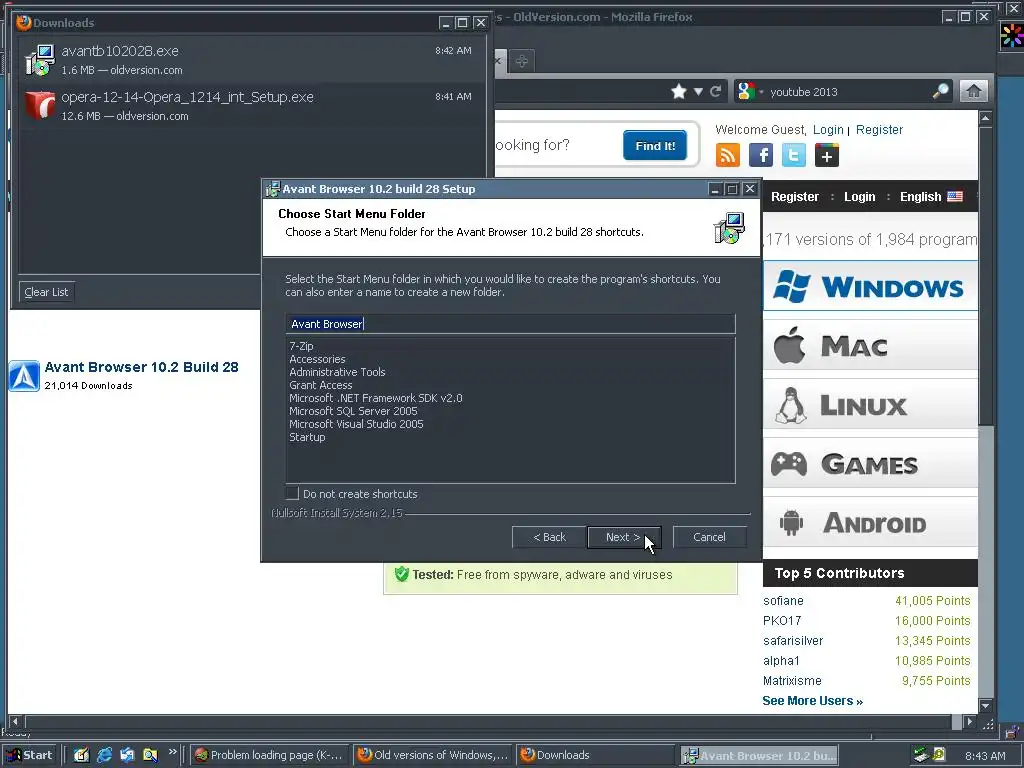Bookmark page with the star icon
The image size is (1024, 768).
(679, 91)
